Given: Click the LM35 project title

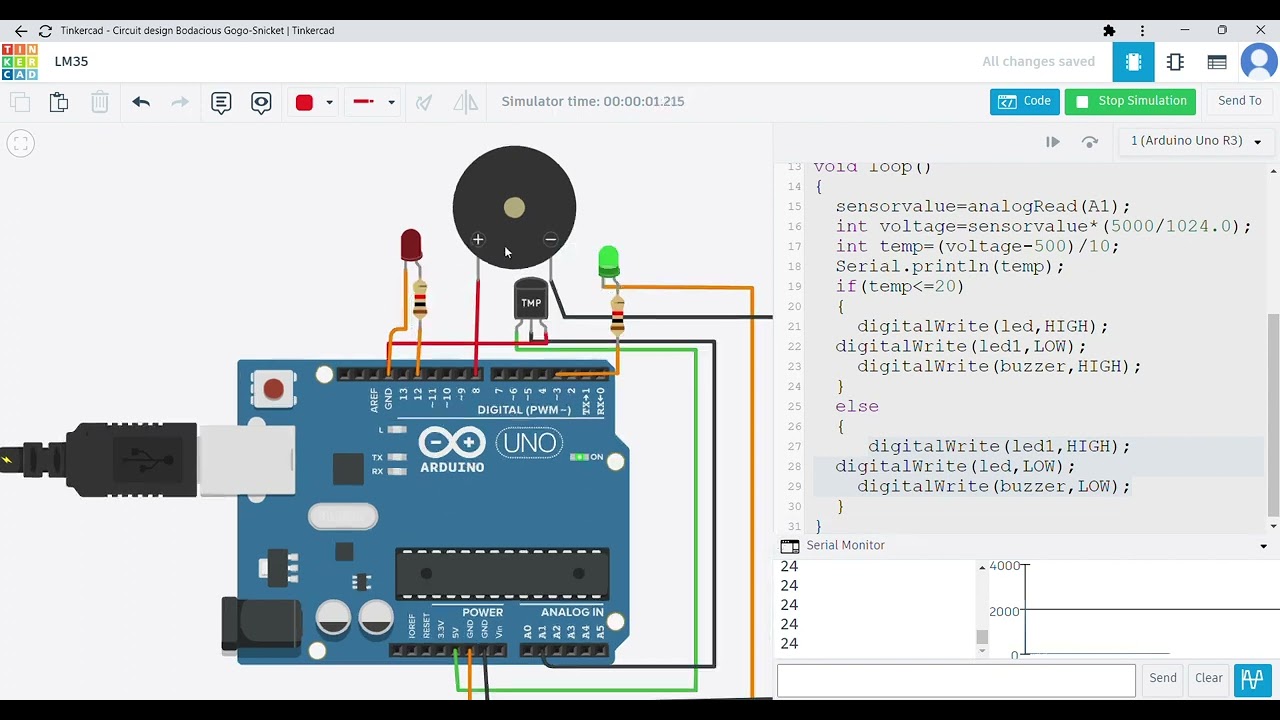Looking at the screenshot, I should [x=72, y=62].
